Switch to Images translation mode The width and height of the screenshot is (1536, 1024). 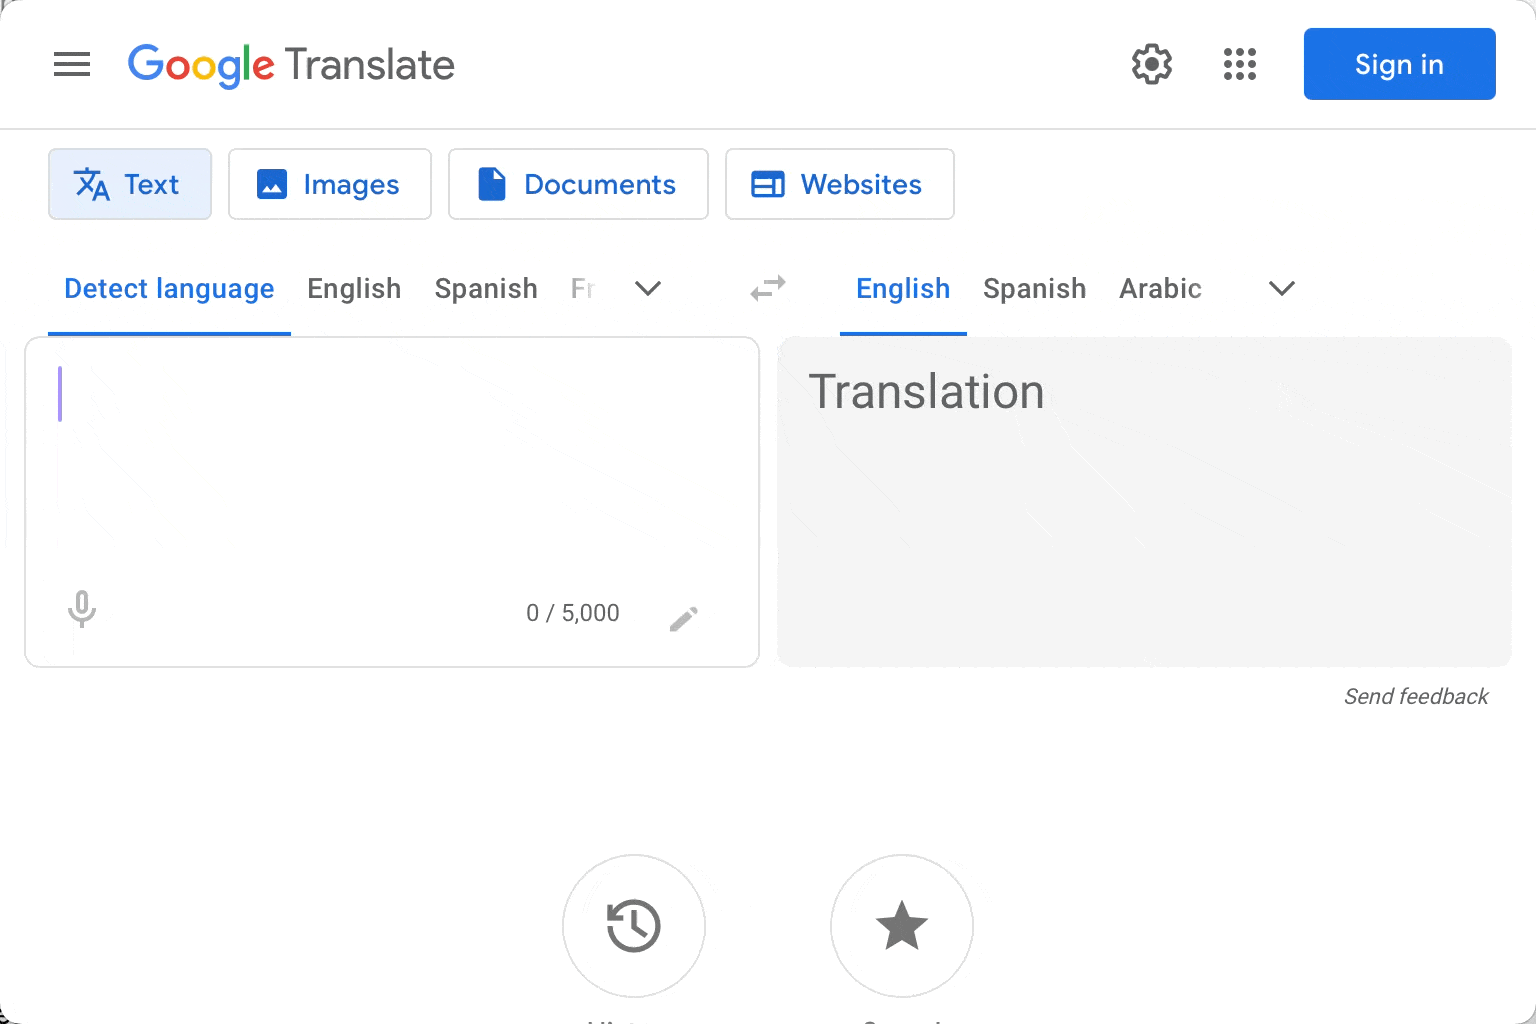coord(330,185)
